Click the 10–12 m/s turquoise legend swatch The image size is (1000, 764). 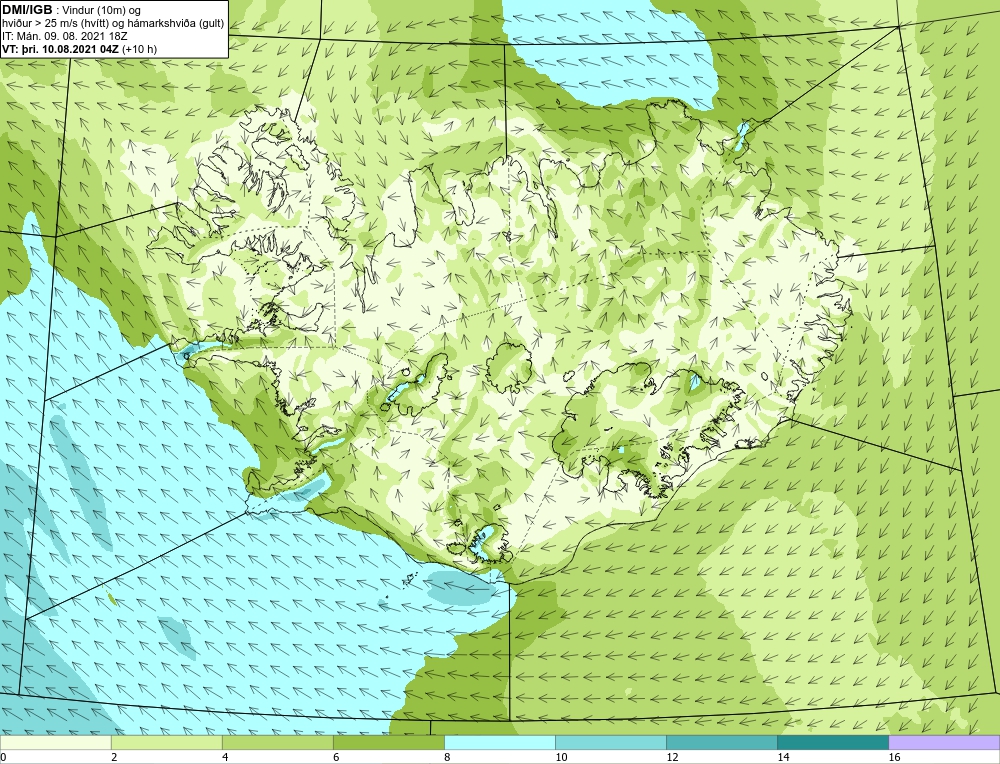click(610, 742)
